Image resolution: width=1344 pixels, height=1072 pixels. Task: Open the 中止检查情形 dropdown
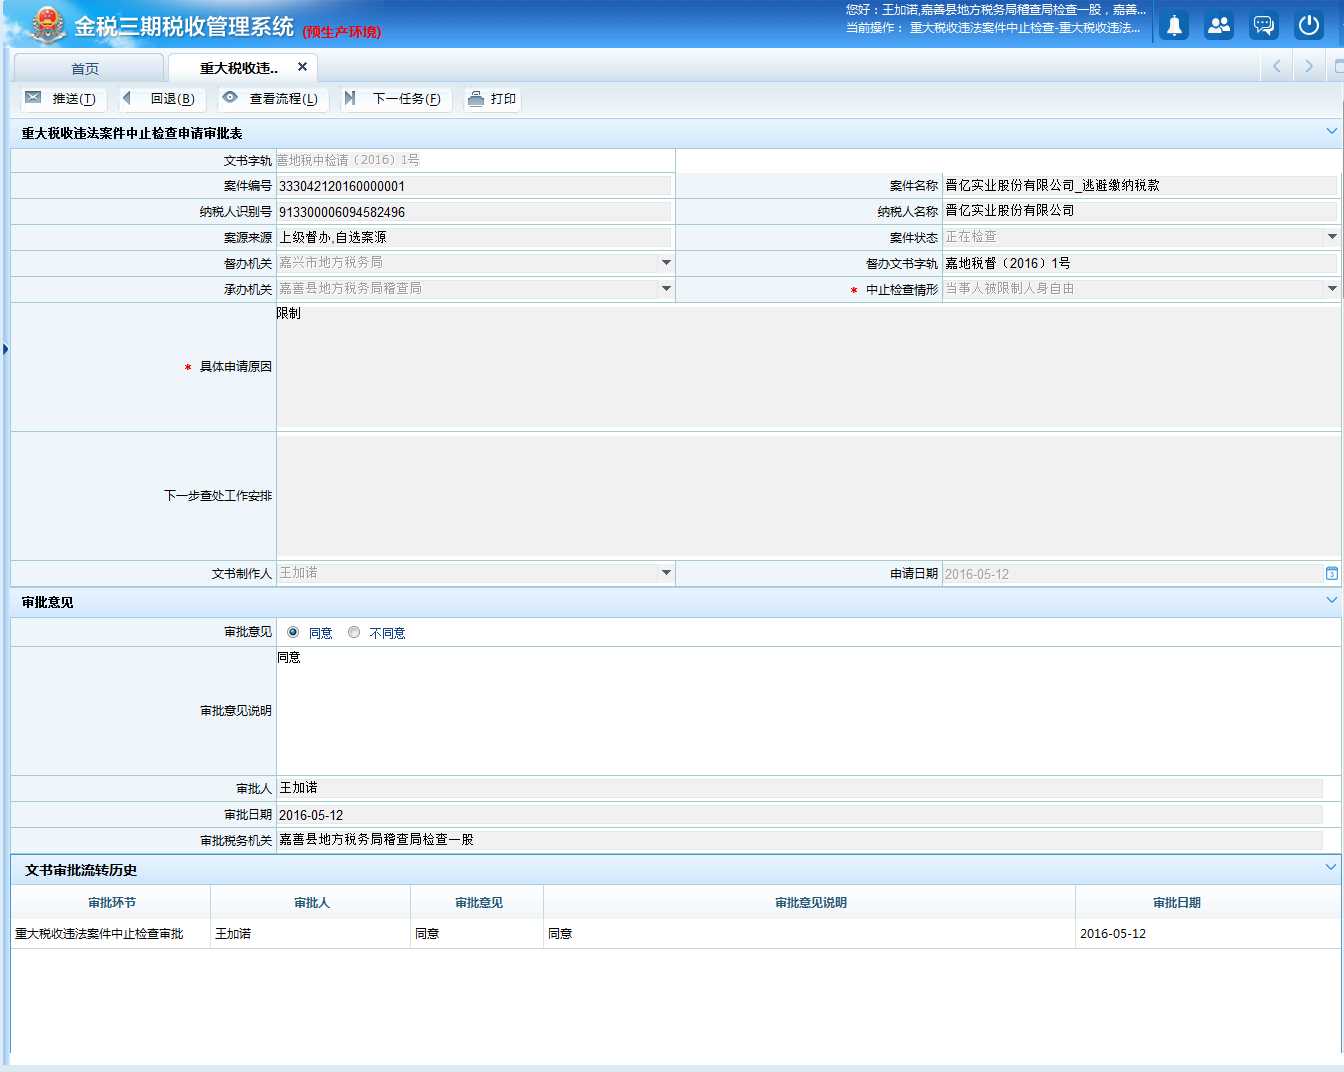1332,289
